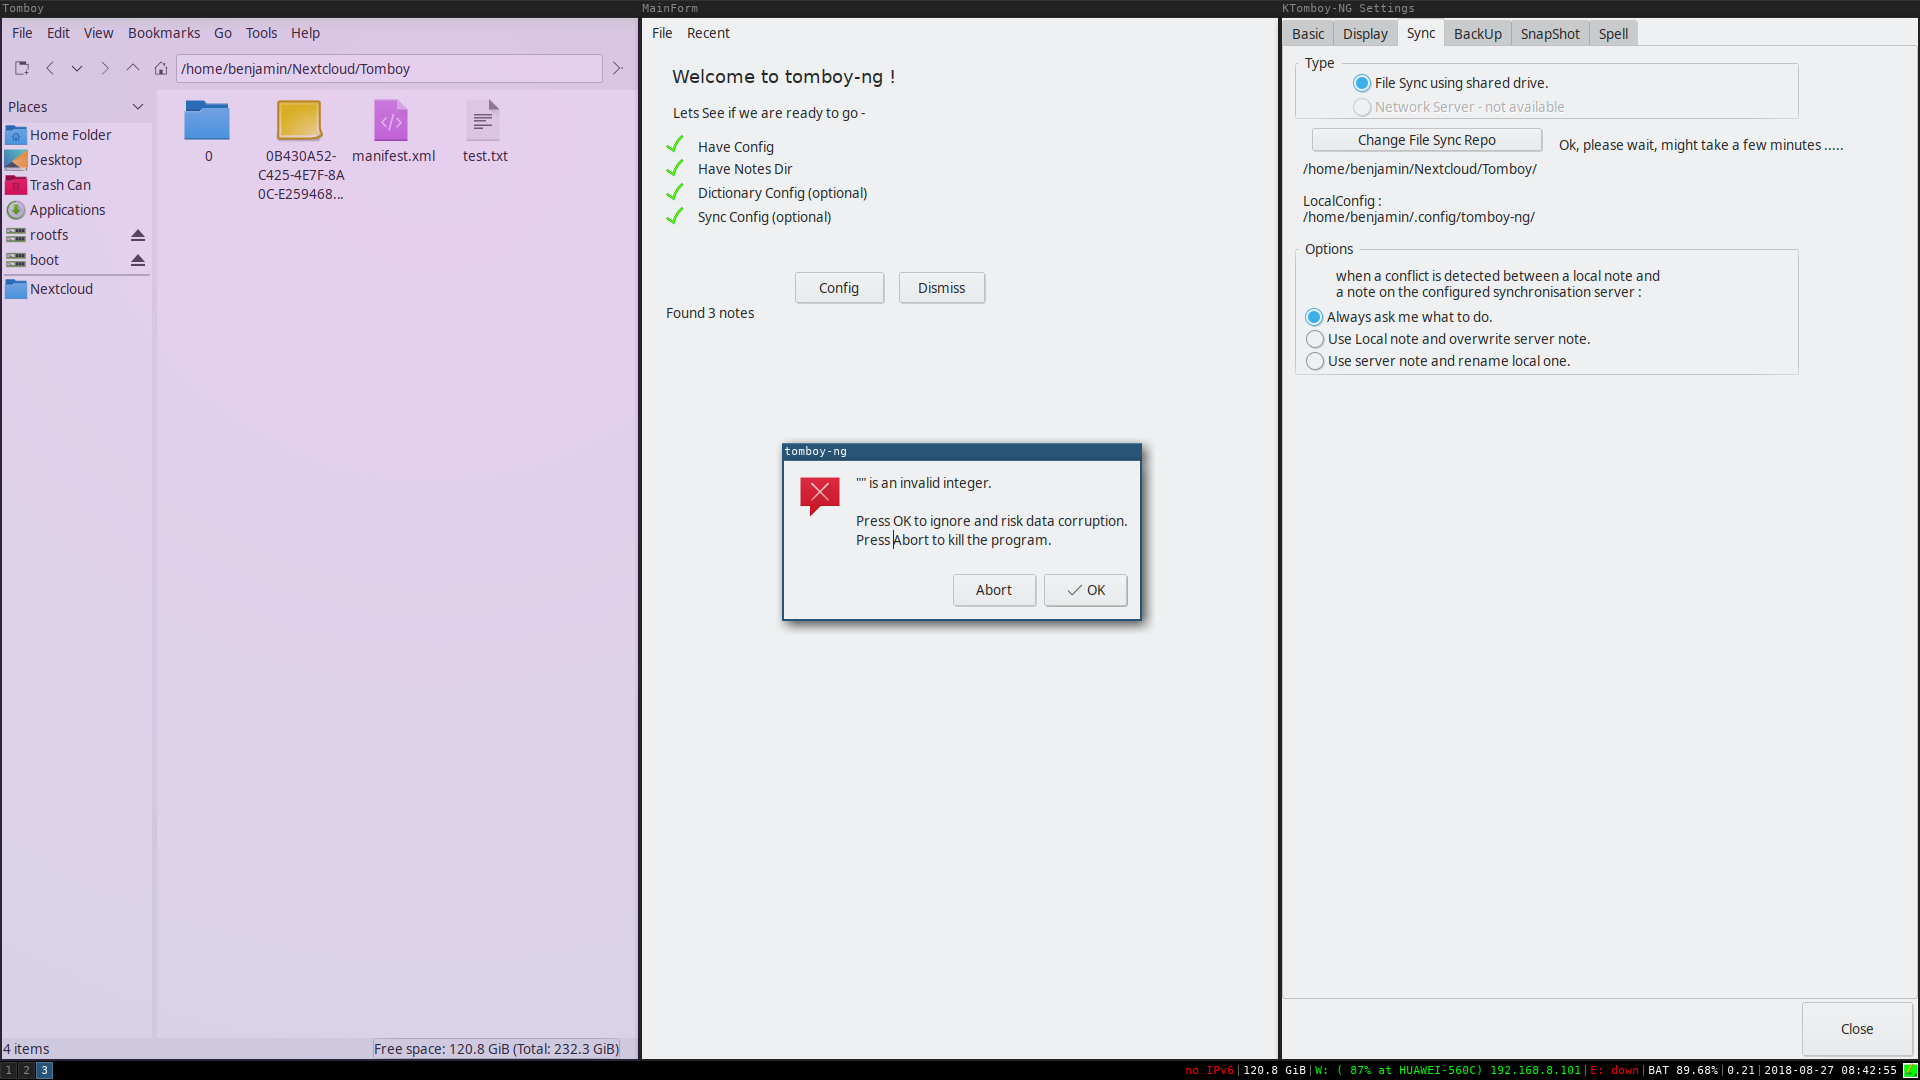The height and width of the screenshot is (1080, 1920).
Task: Select File Sync using shared drive
Action: point(1362,83)
